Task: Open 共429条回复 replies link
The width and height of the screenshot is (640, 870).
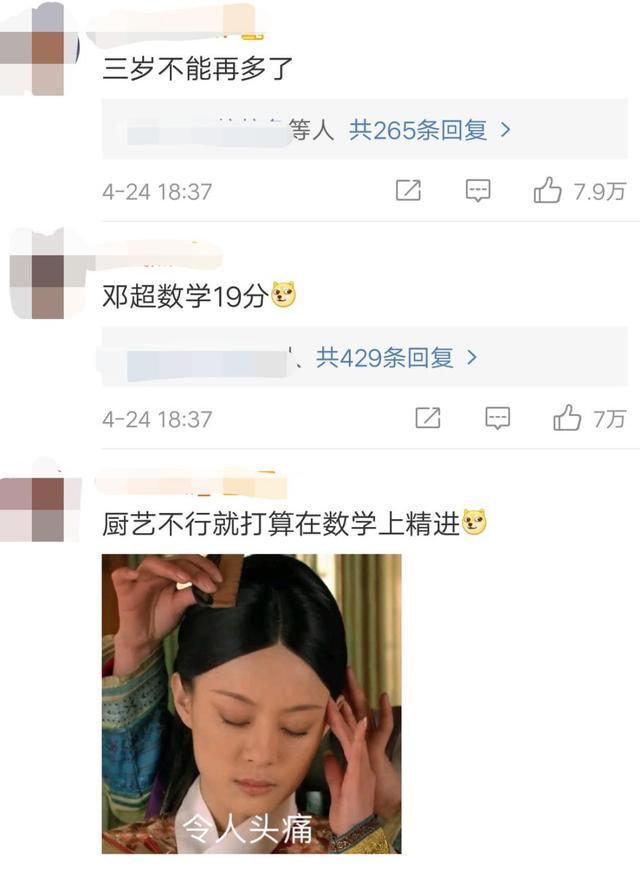Action: click(385, 358)
